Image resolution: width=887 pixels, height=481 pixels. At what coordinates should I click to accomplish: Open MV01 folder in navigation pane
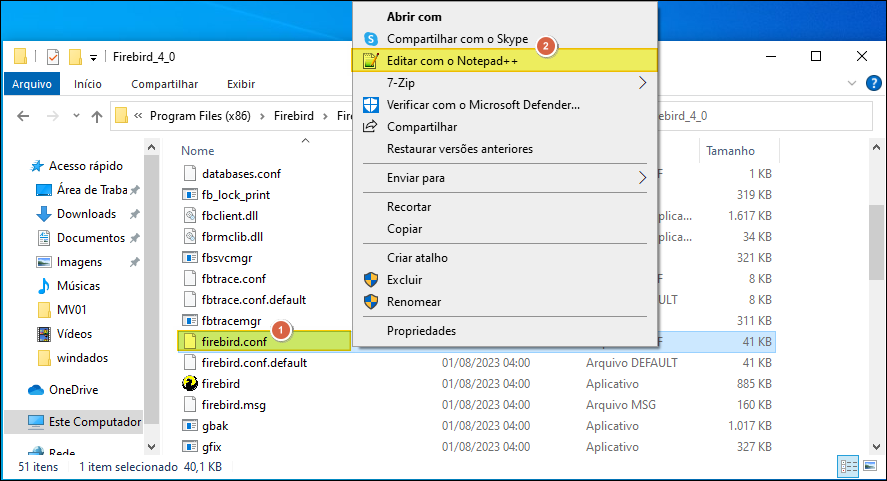71,310
